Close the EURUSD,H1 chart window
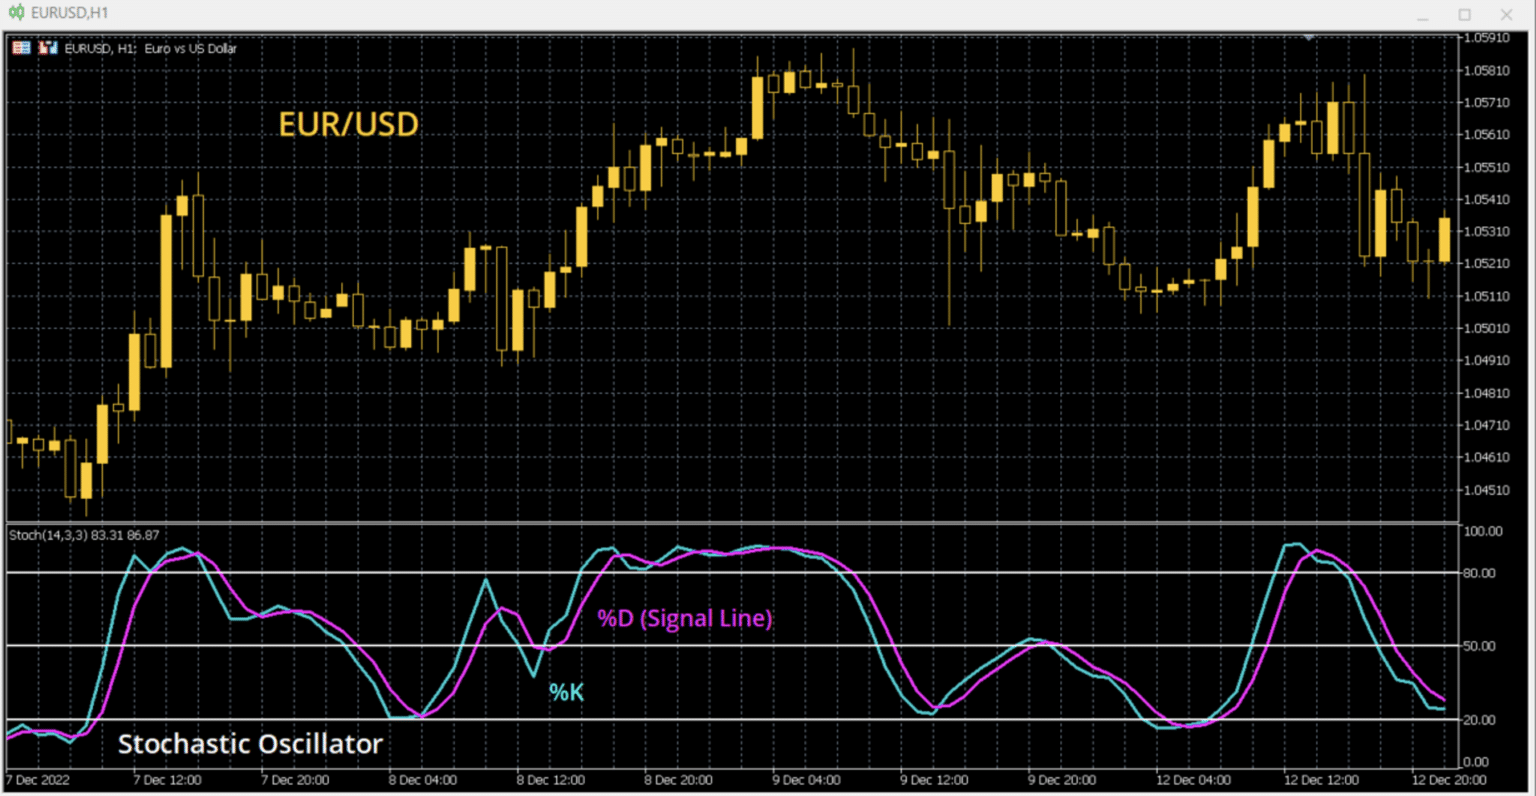Image resolution: width=1536 pixels, height=796 pixels. pos(1506,15)
